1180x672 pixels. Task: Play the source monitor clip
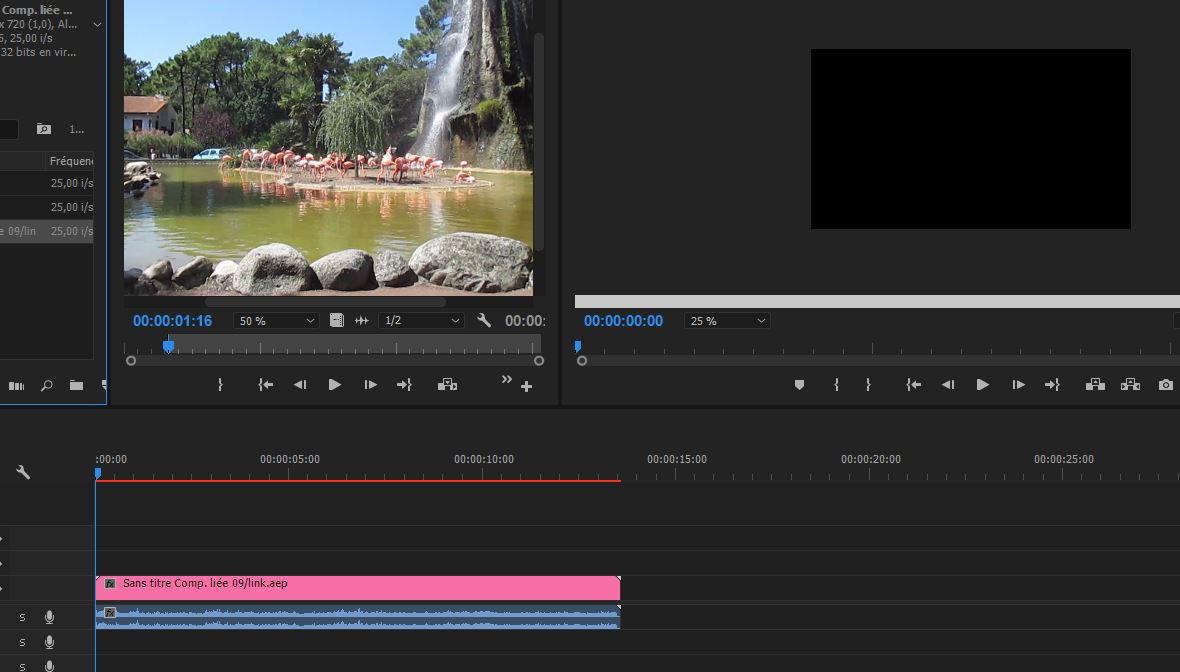pyautogui.click(x=335, y=385)
